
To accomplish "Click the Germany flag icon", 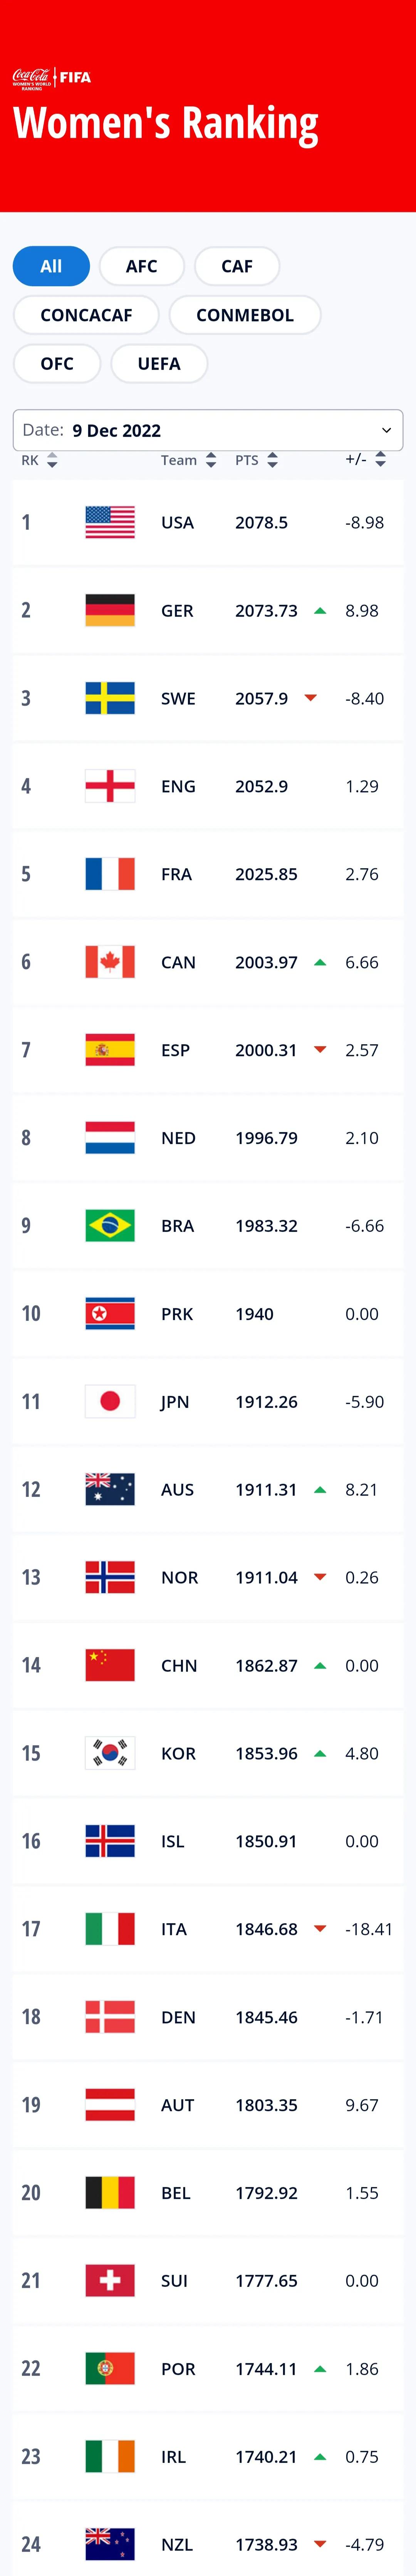I will [x=110, y=610].
